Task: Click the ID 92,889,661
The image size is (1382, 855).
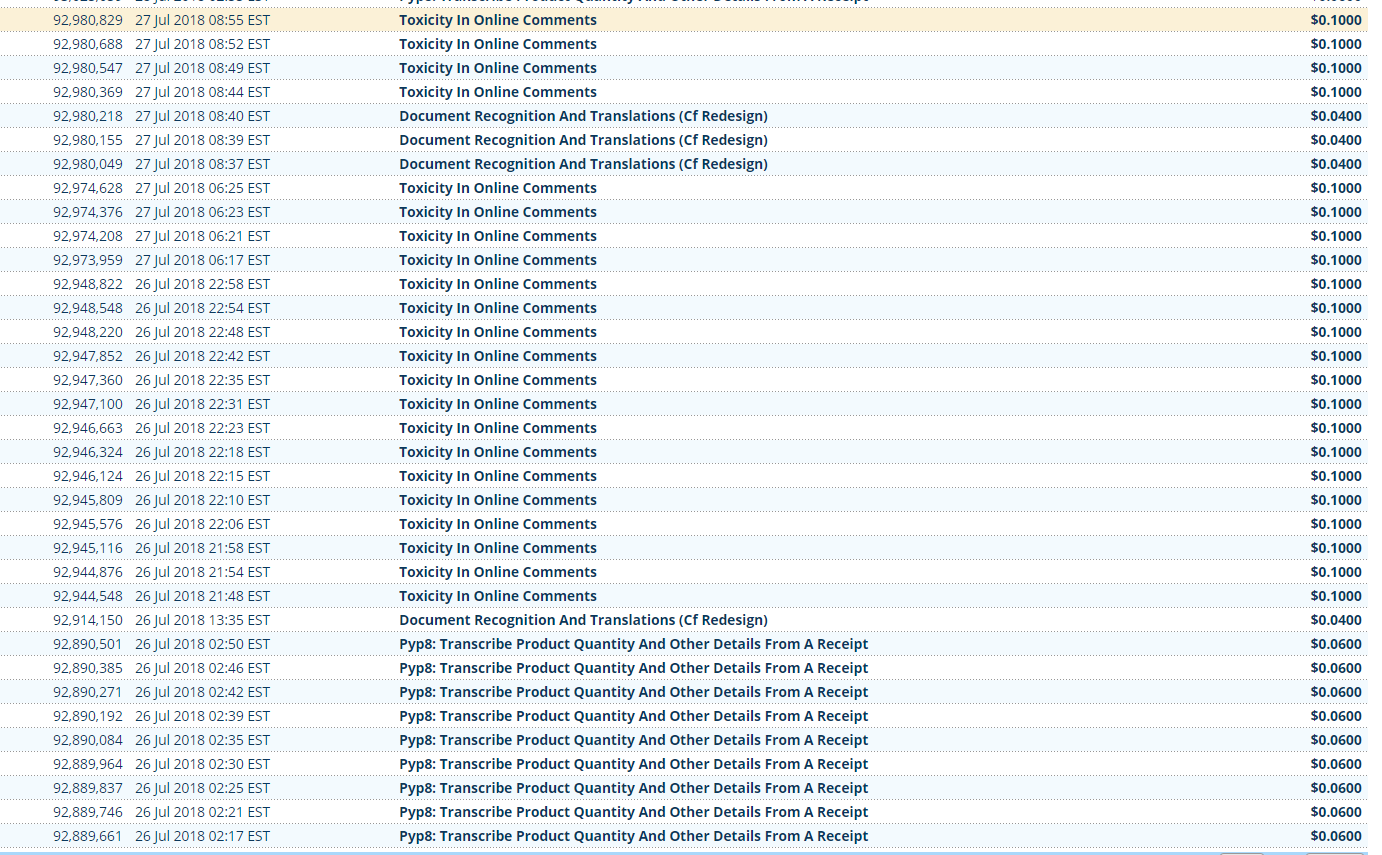Action: (x=88, y=836)
